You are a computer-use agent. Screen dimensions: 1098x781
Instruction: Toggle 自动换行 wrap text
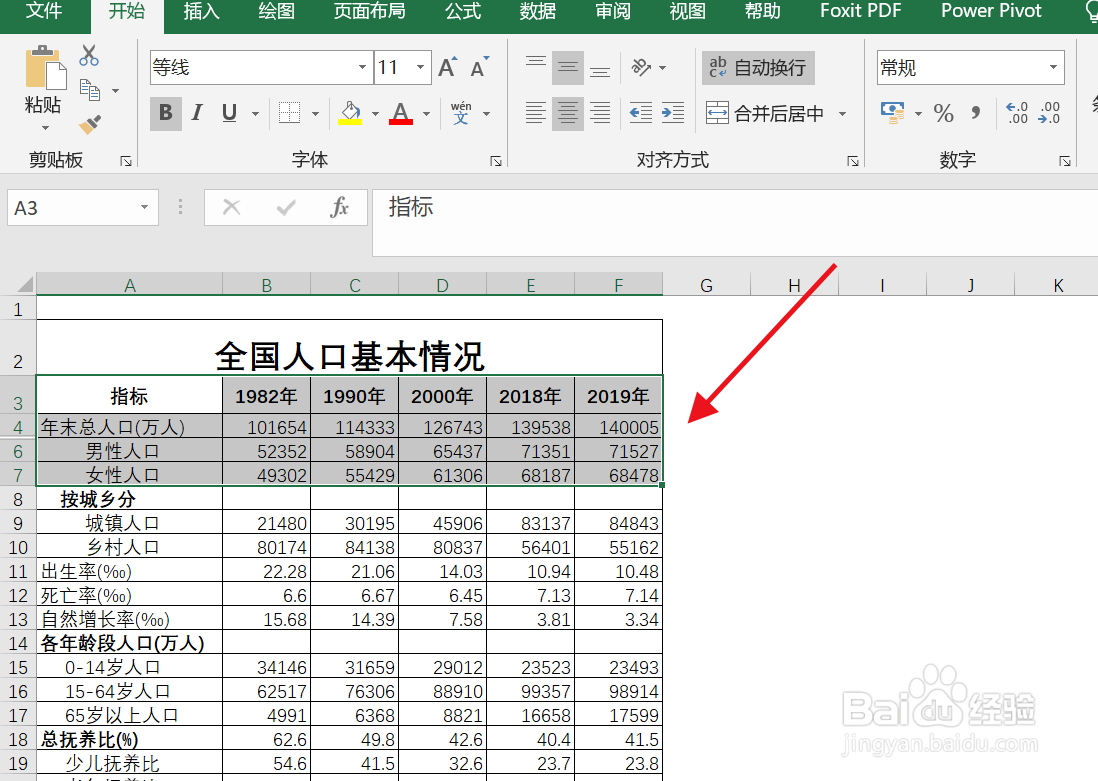pyautogui.click(x=757, y=67)
